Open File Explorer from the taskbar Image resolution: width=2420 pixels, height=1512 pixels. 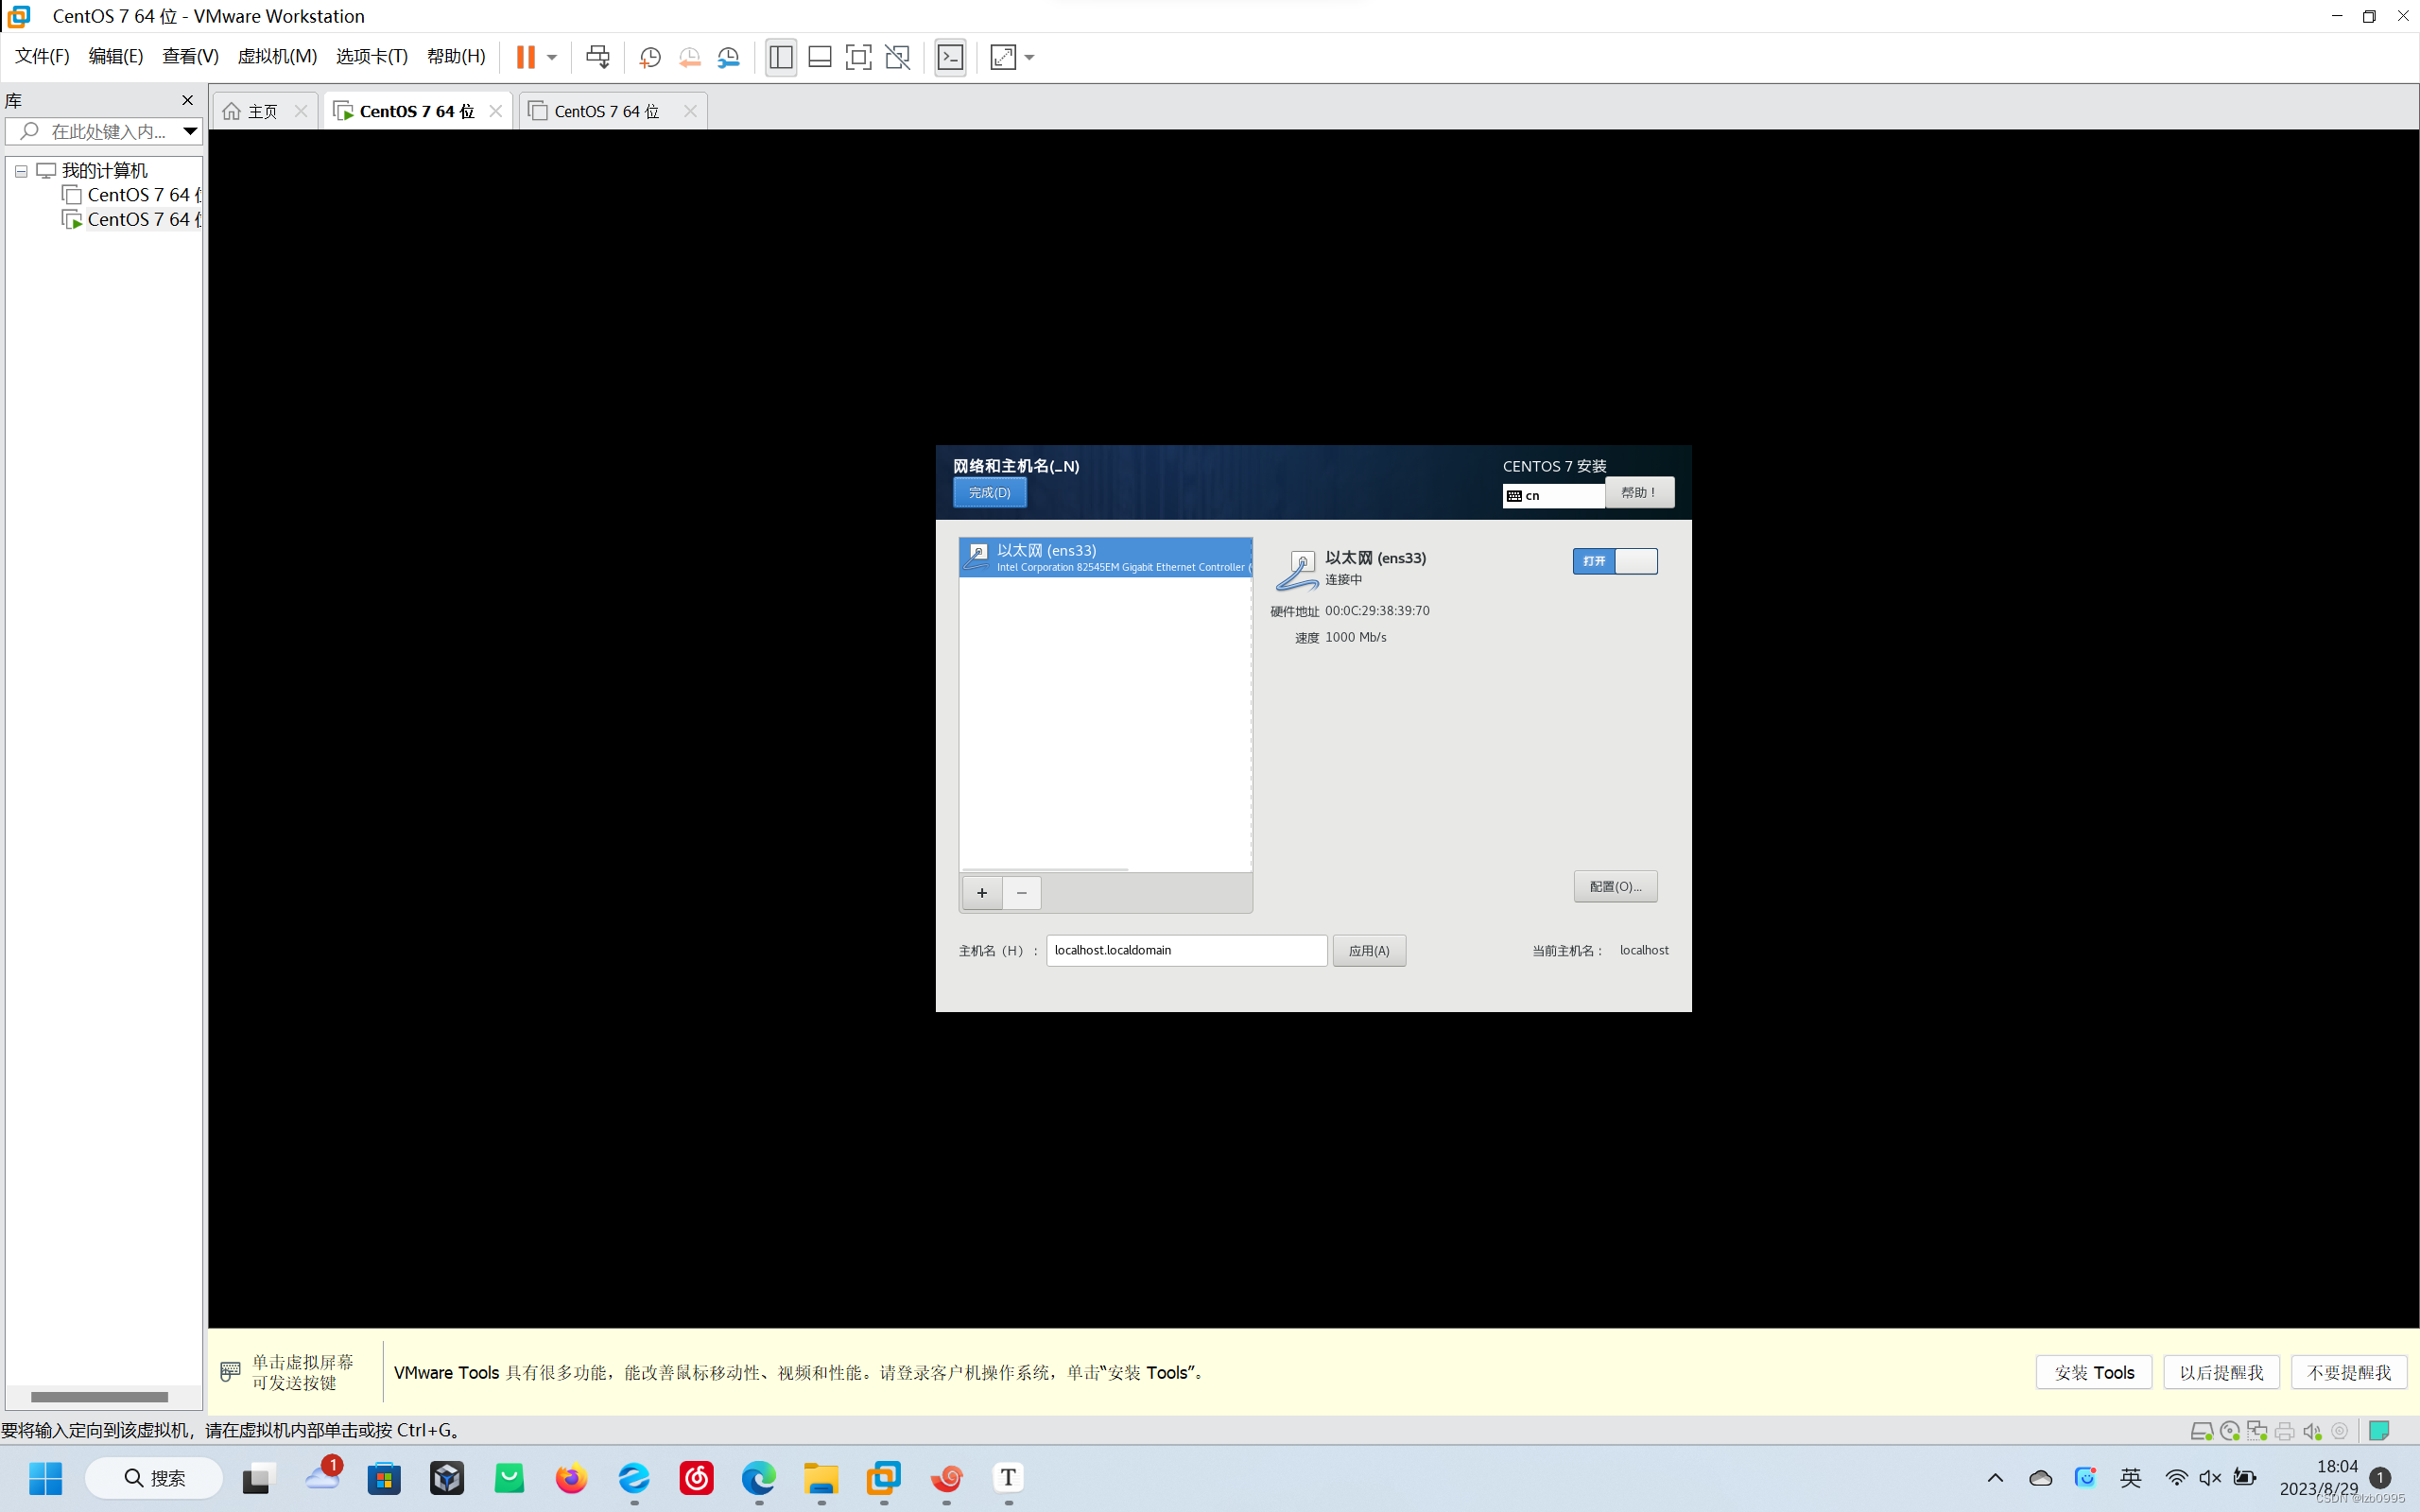tap(821, 1477)
